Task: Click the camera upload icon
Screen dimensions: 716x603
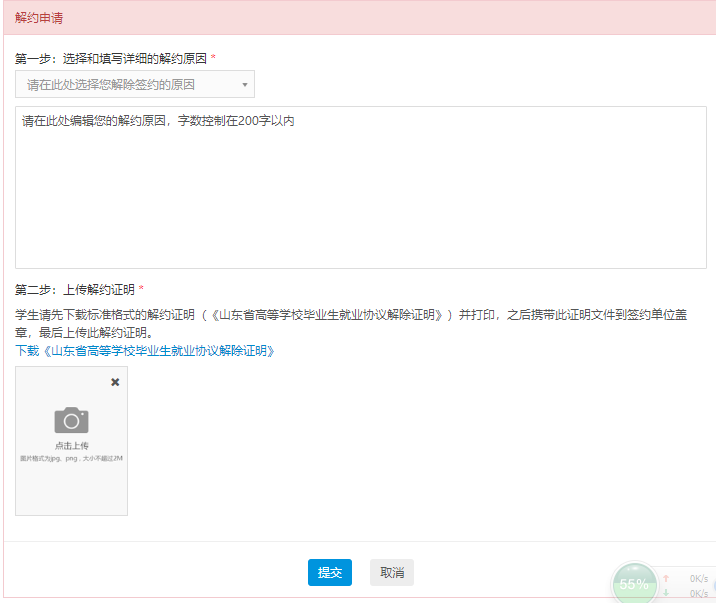Action: 71,420
